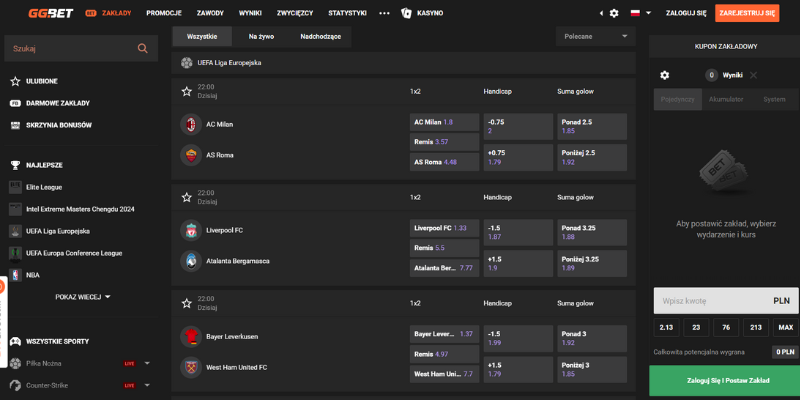Open the top bar settings gear
The height and width of the screenshot is (400, 800).
(614, 13)
